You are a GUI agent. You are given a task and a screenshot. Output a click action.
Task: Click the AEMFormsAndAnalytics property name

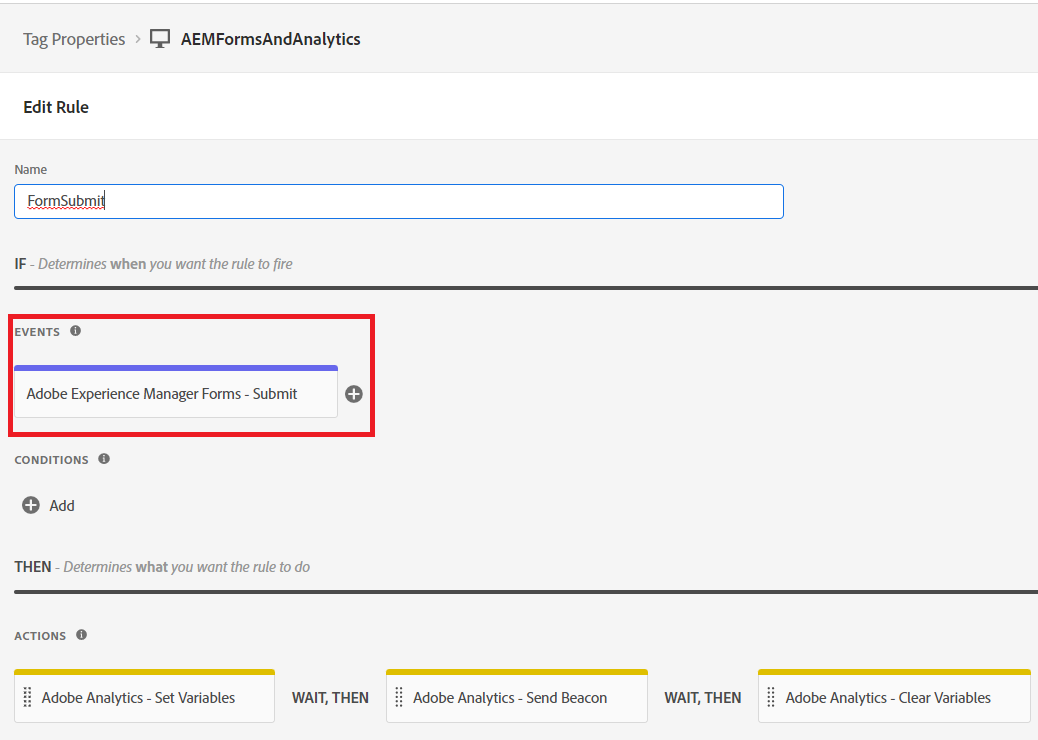(x=271, y=39)
